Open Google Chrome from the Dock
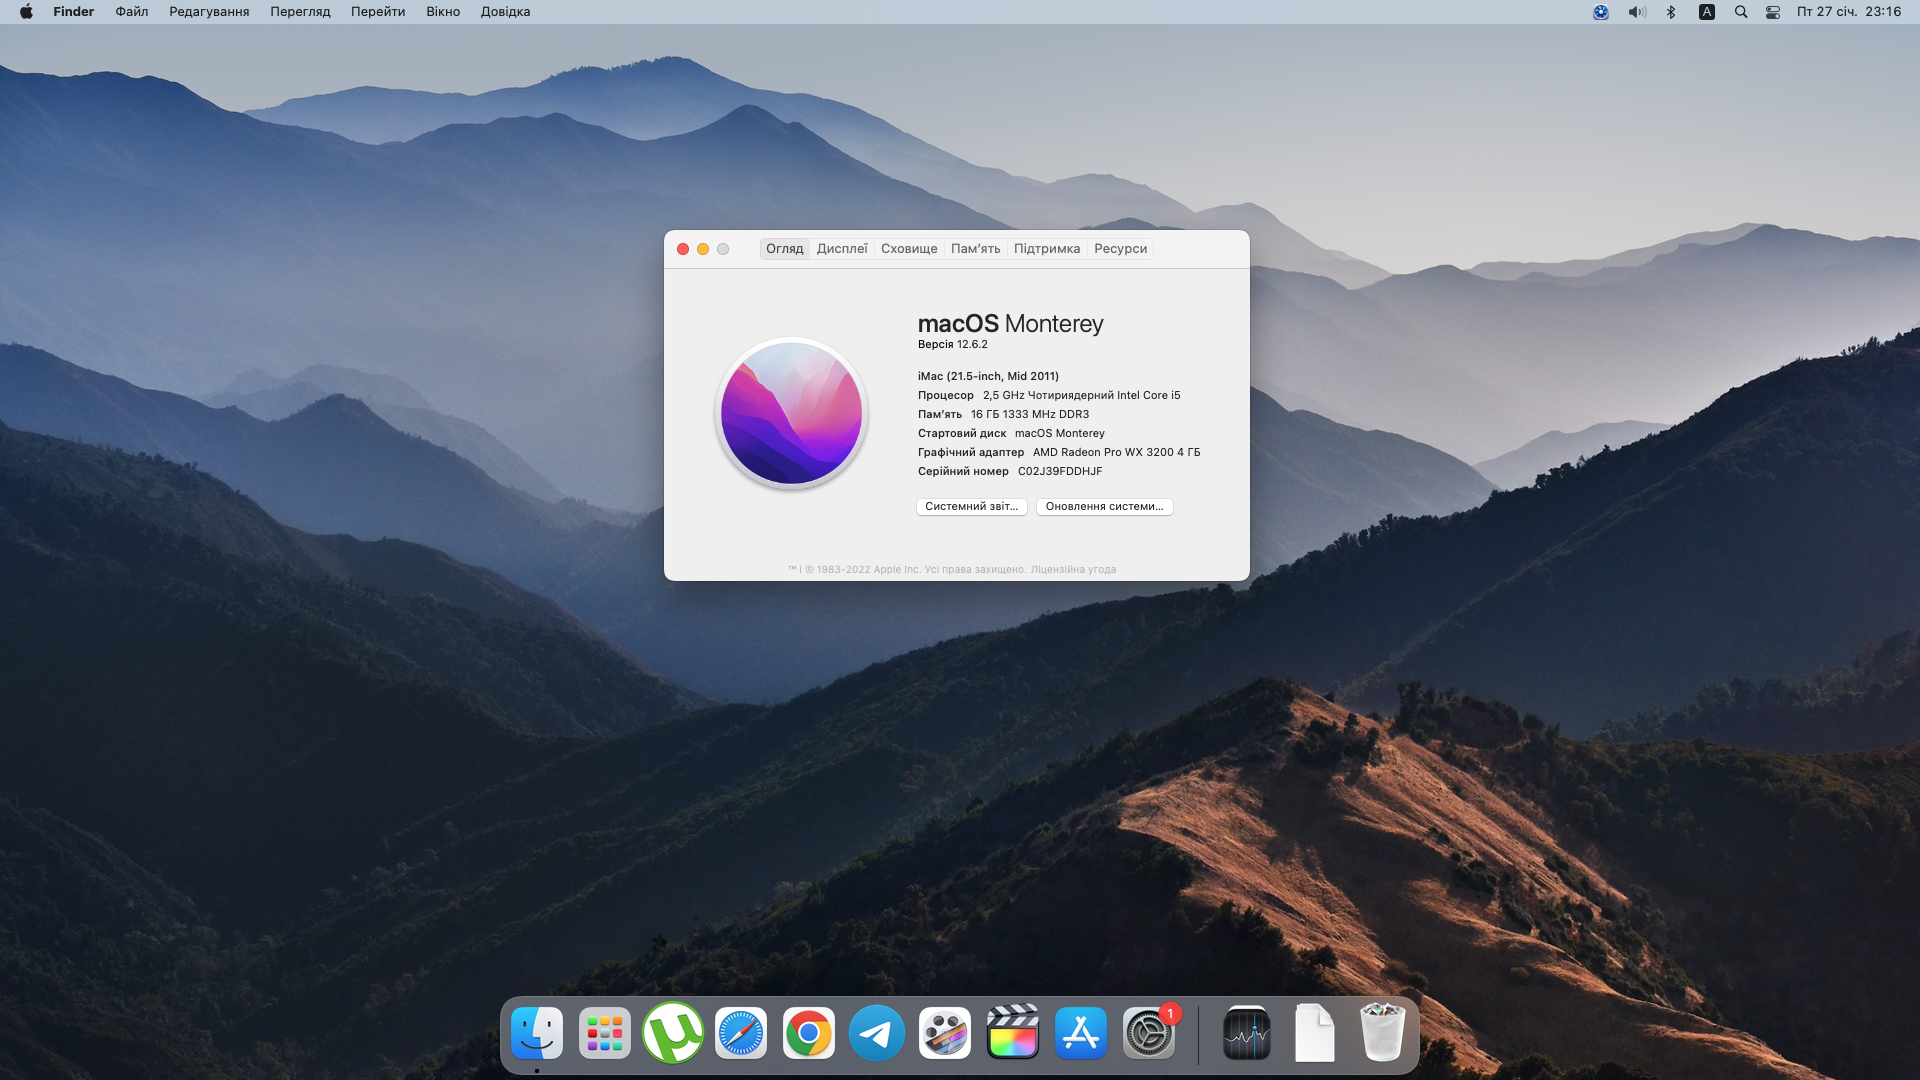This screenshot has height=1080, width=1920. pos(809,1033)
